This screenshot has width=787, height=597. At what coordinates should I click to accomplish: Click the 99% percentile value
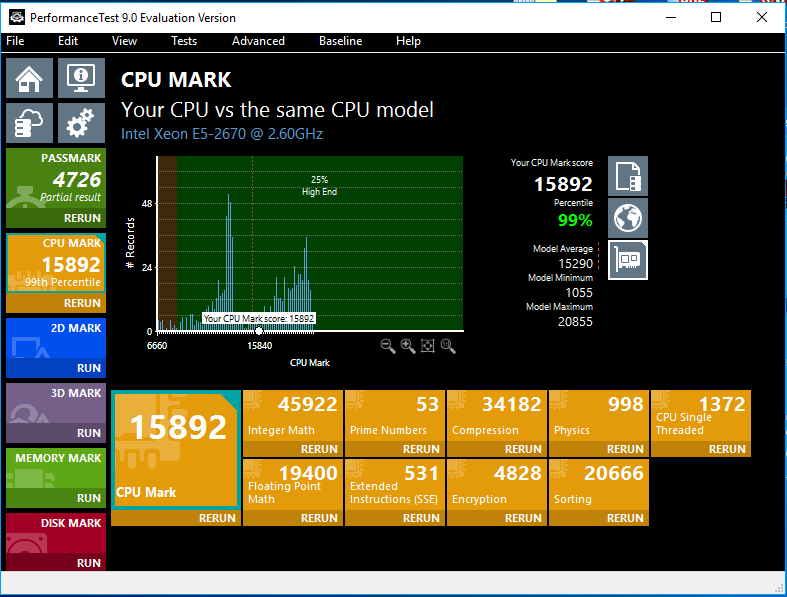pyautogui.click(x=575, y=220)
